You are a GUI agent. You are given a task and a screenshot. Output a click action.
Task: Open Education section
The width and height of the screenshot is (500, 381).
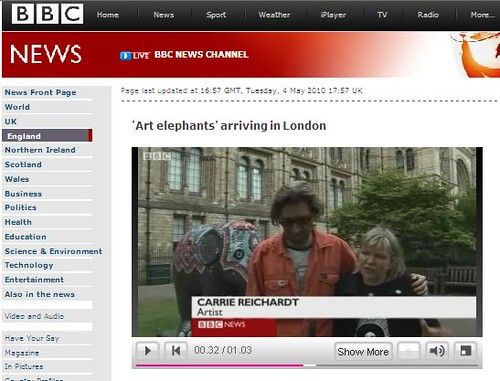(x=25, y=237)
